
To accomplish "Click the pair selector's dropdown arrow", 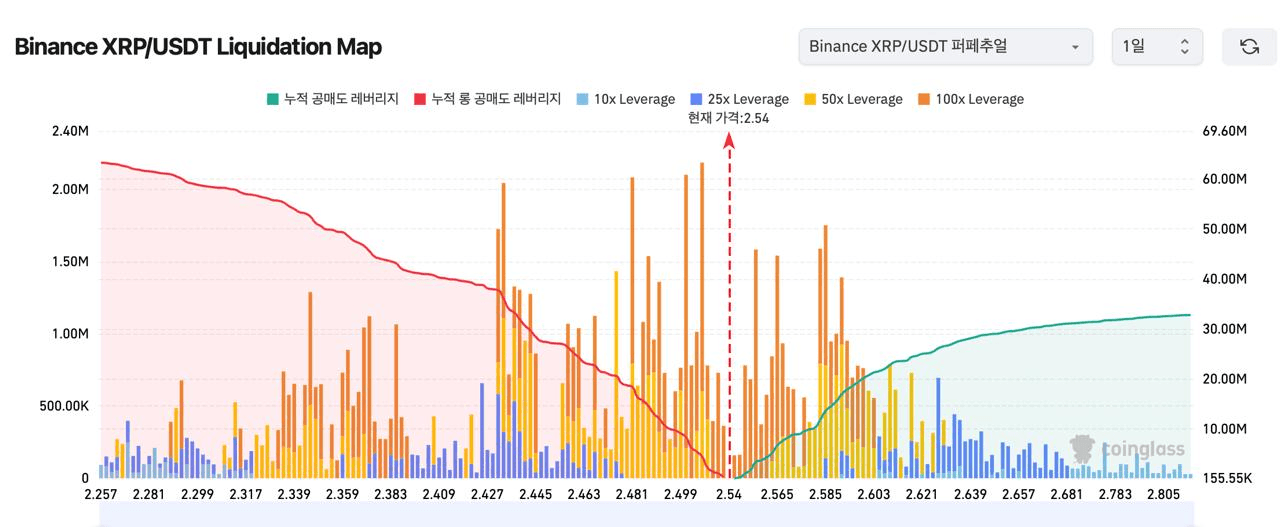I will pos(1075,47).
